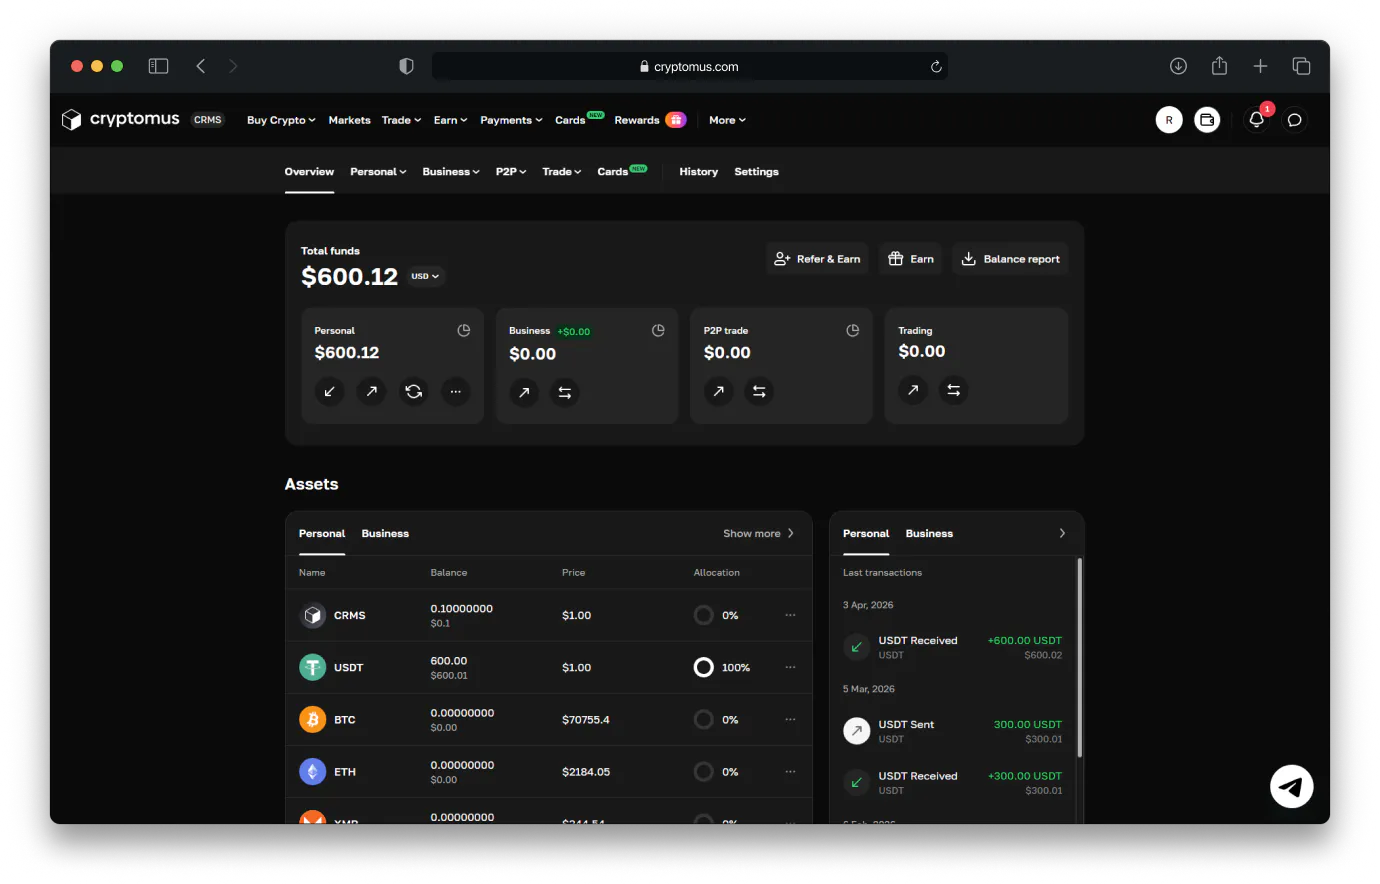Open the wallet icon in header
This screenshot has width=1380, height=884.
[x=1207, y=120]
